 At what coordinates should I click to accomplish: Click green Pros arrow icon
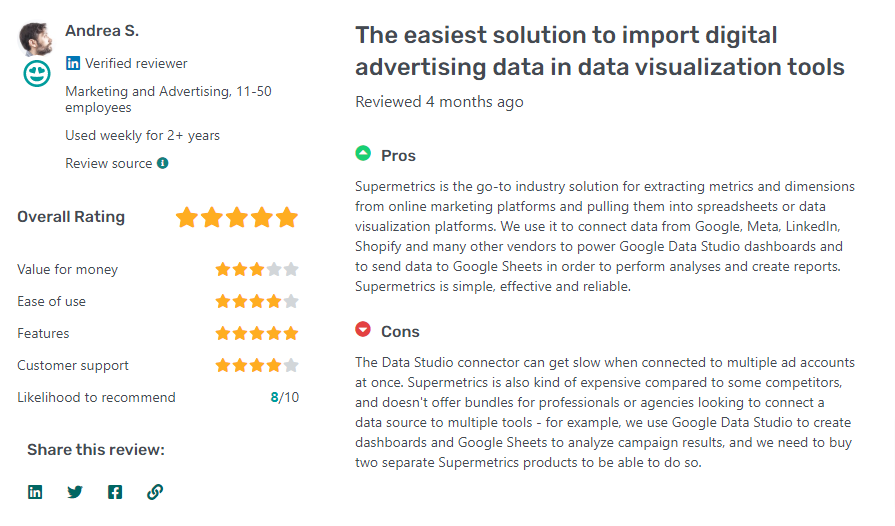pos(363,153)
